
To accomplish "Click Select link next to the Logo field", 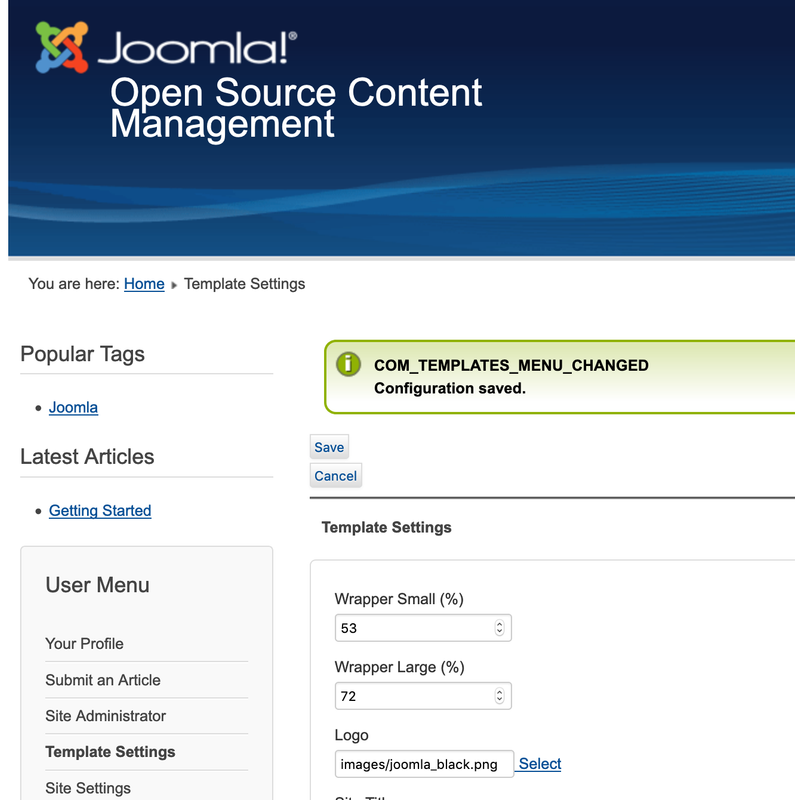I will (x=539, y=763).
